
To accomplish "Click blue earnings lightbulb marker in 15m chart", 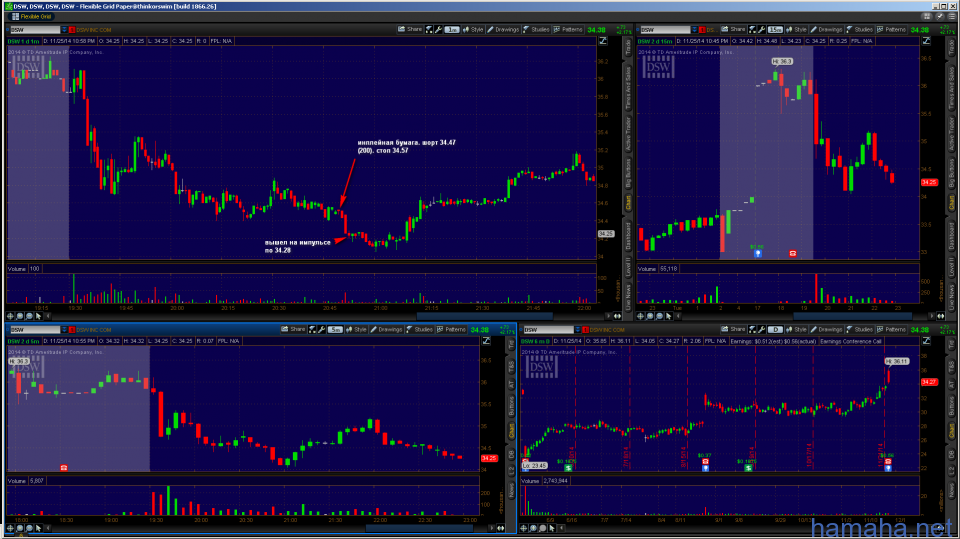I will [x=758, y=253].
